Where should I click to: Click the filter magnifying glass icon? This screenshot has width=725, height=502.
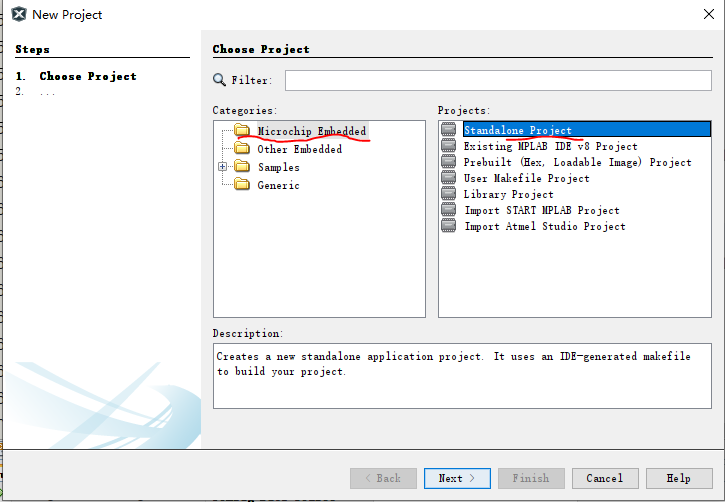(219, 80)
